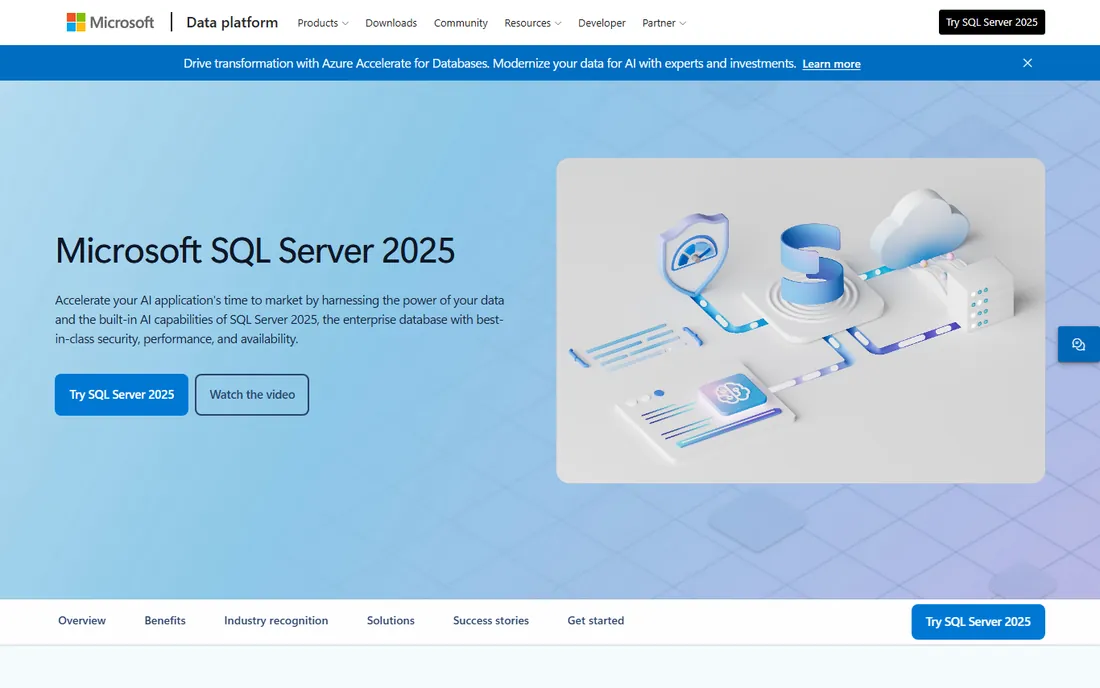The width and height of the screenshot is (1100, 688).
Task: Click the hero Try SQL Server 2025 button
Action: coord(121,395)
